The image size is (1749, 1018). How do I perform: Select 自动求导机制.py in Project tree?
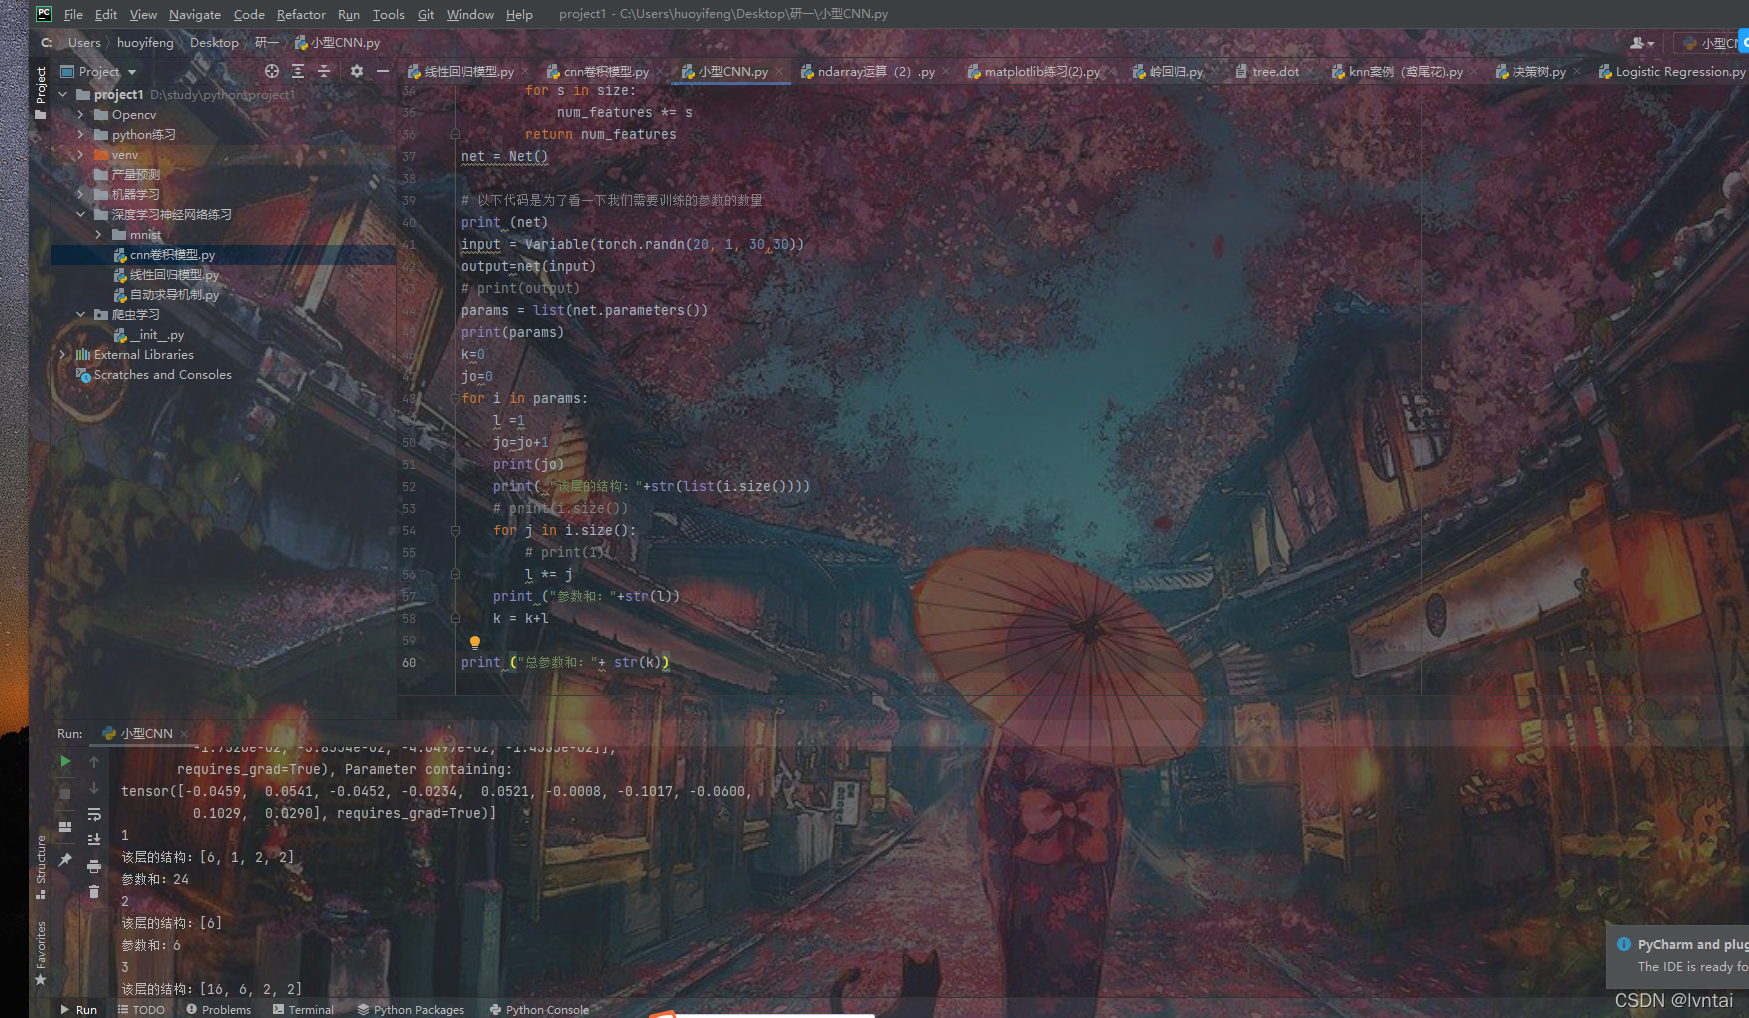(166, 295)
